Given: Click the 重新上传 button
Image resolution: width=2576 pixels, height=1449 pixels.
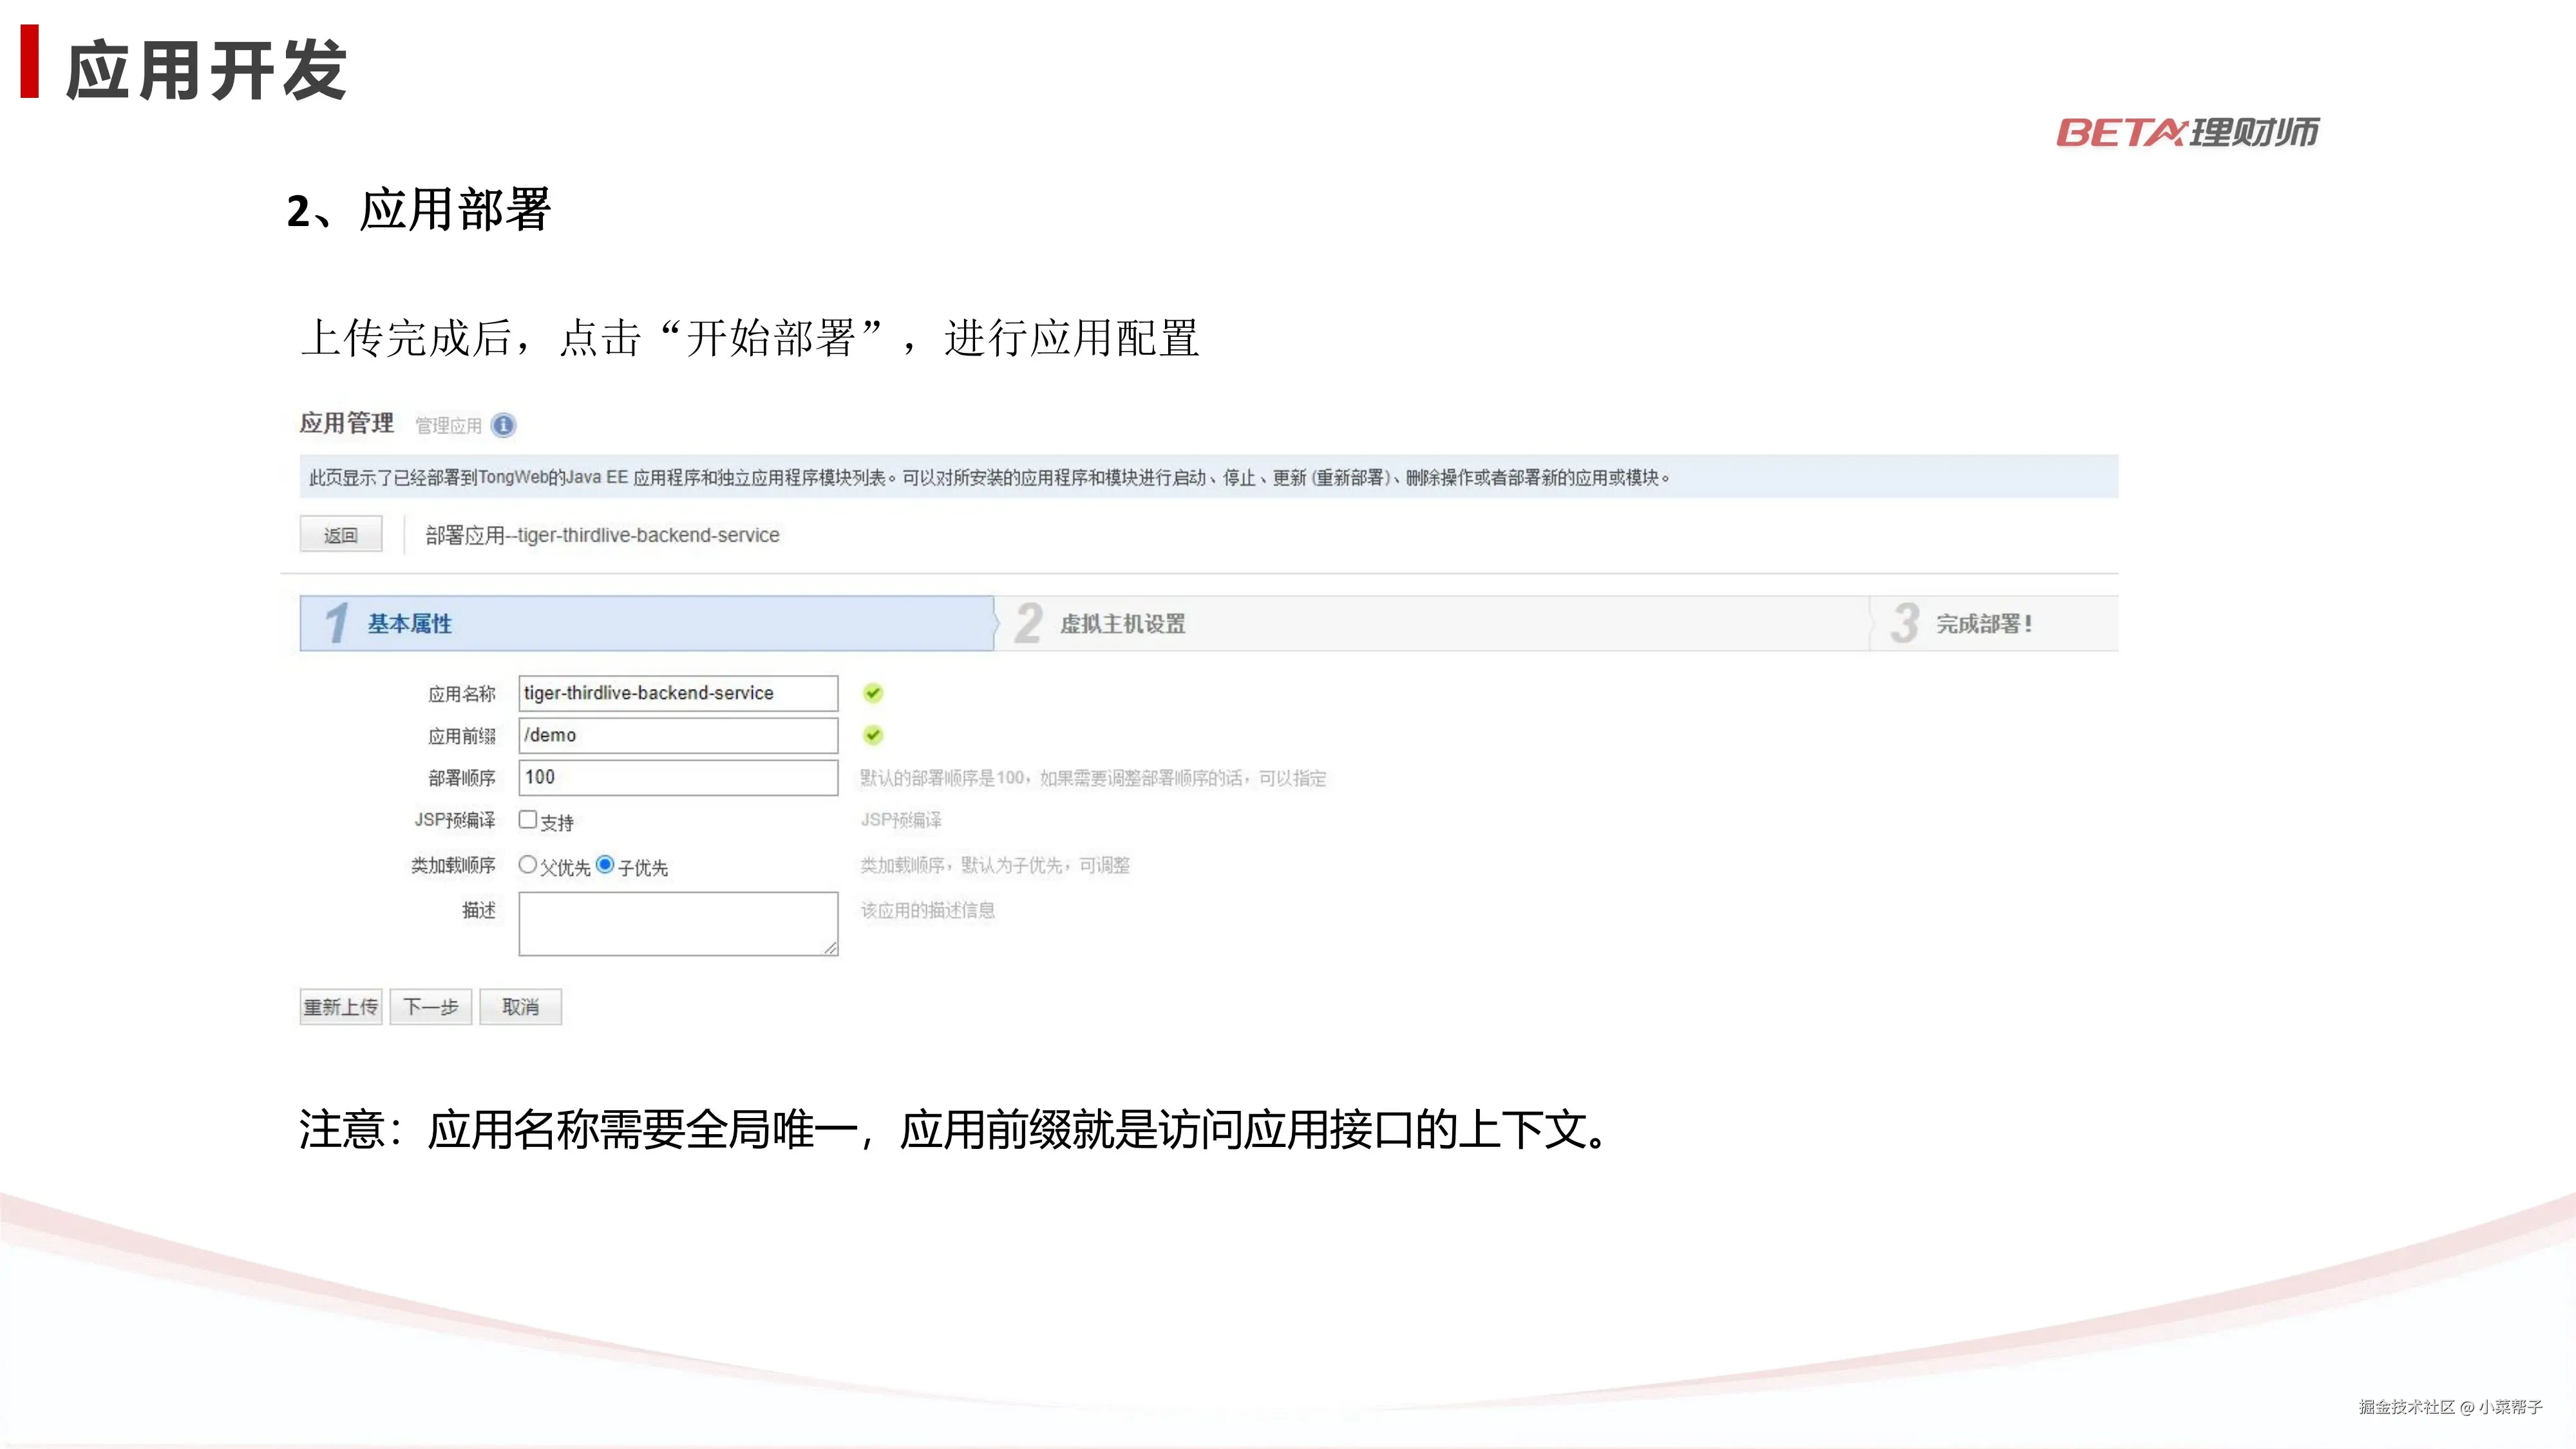Looking at the screenshot, I should (341, 1007).
